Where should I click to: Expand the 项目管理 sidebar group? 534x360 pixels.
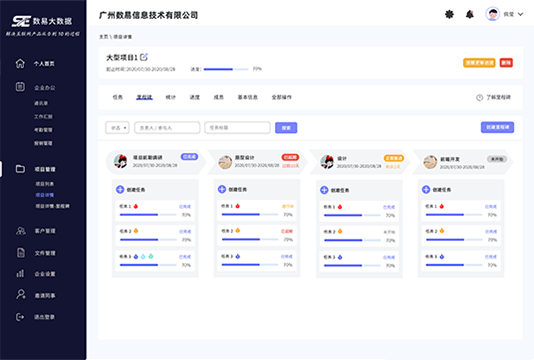[45, 169]
